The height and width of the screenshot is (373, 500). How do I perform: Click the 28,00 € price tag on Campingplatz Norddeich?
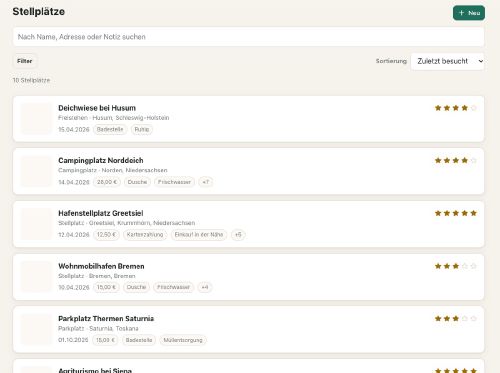pos(107,182)
